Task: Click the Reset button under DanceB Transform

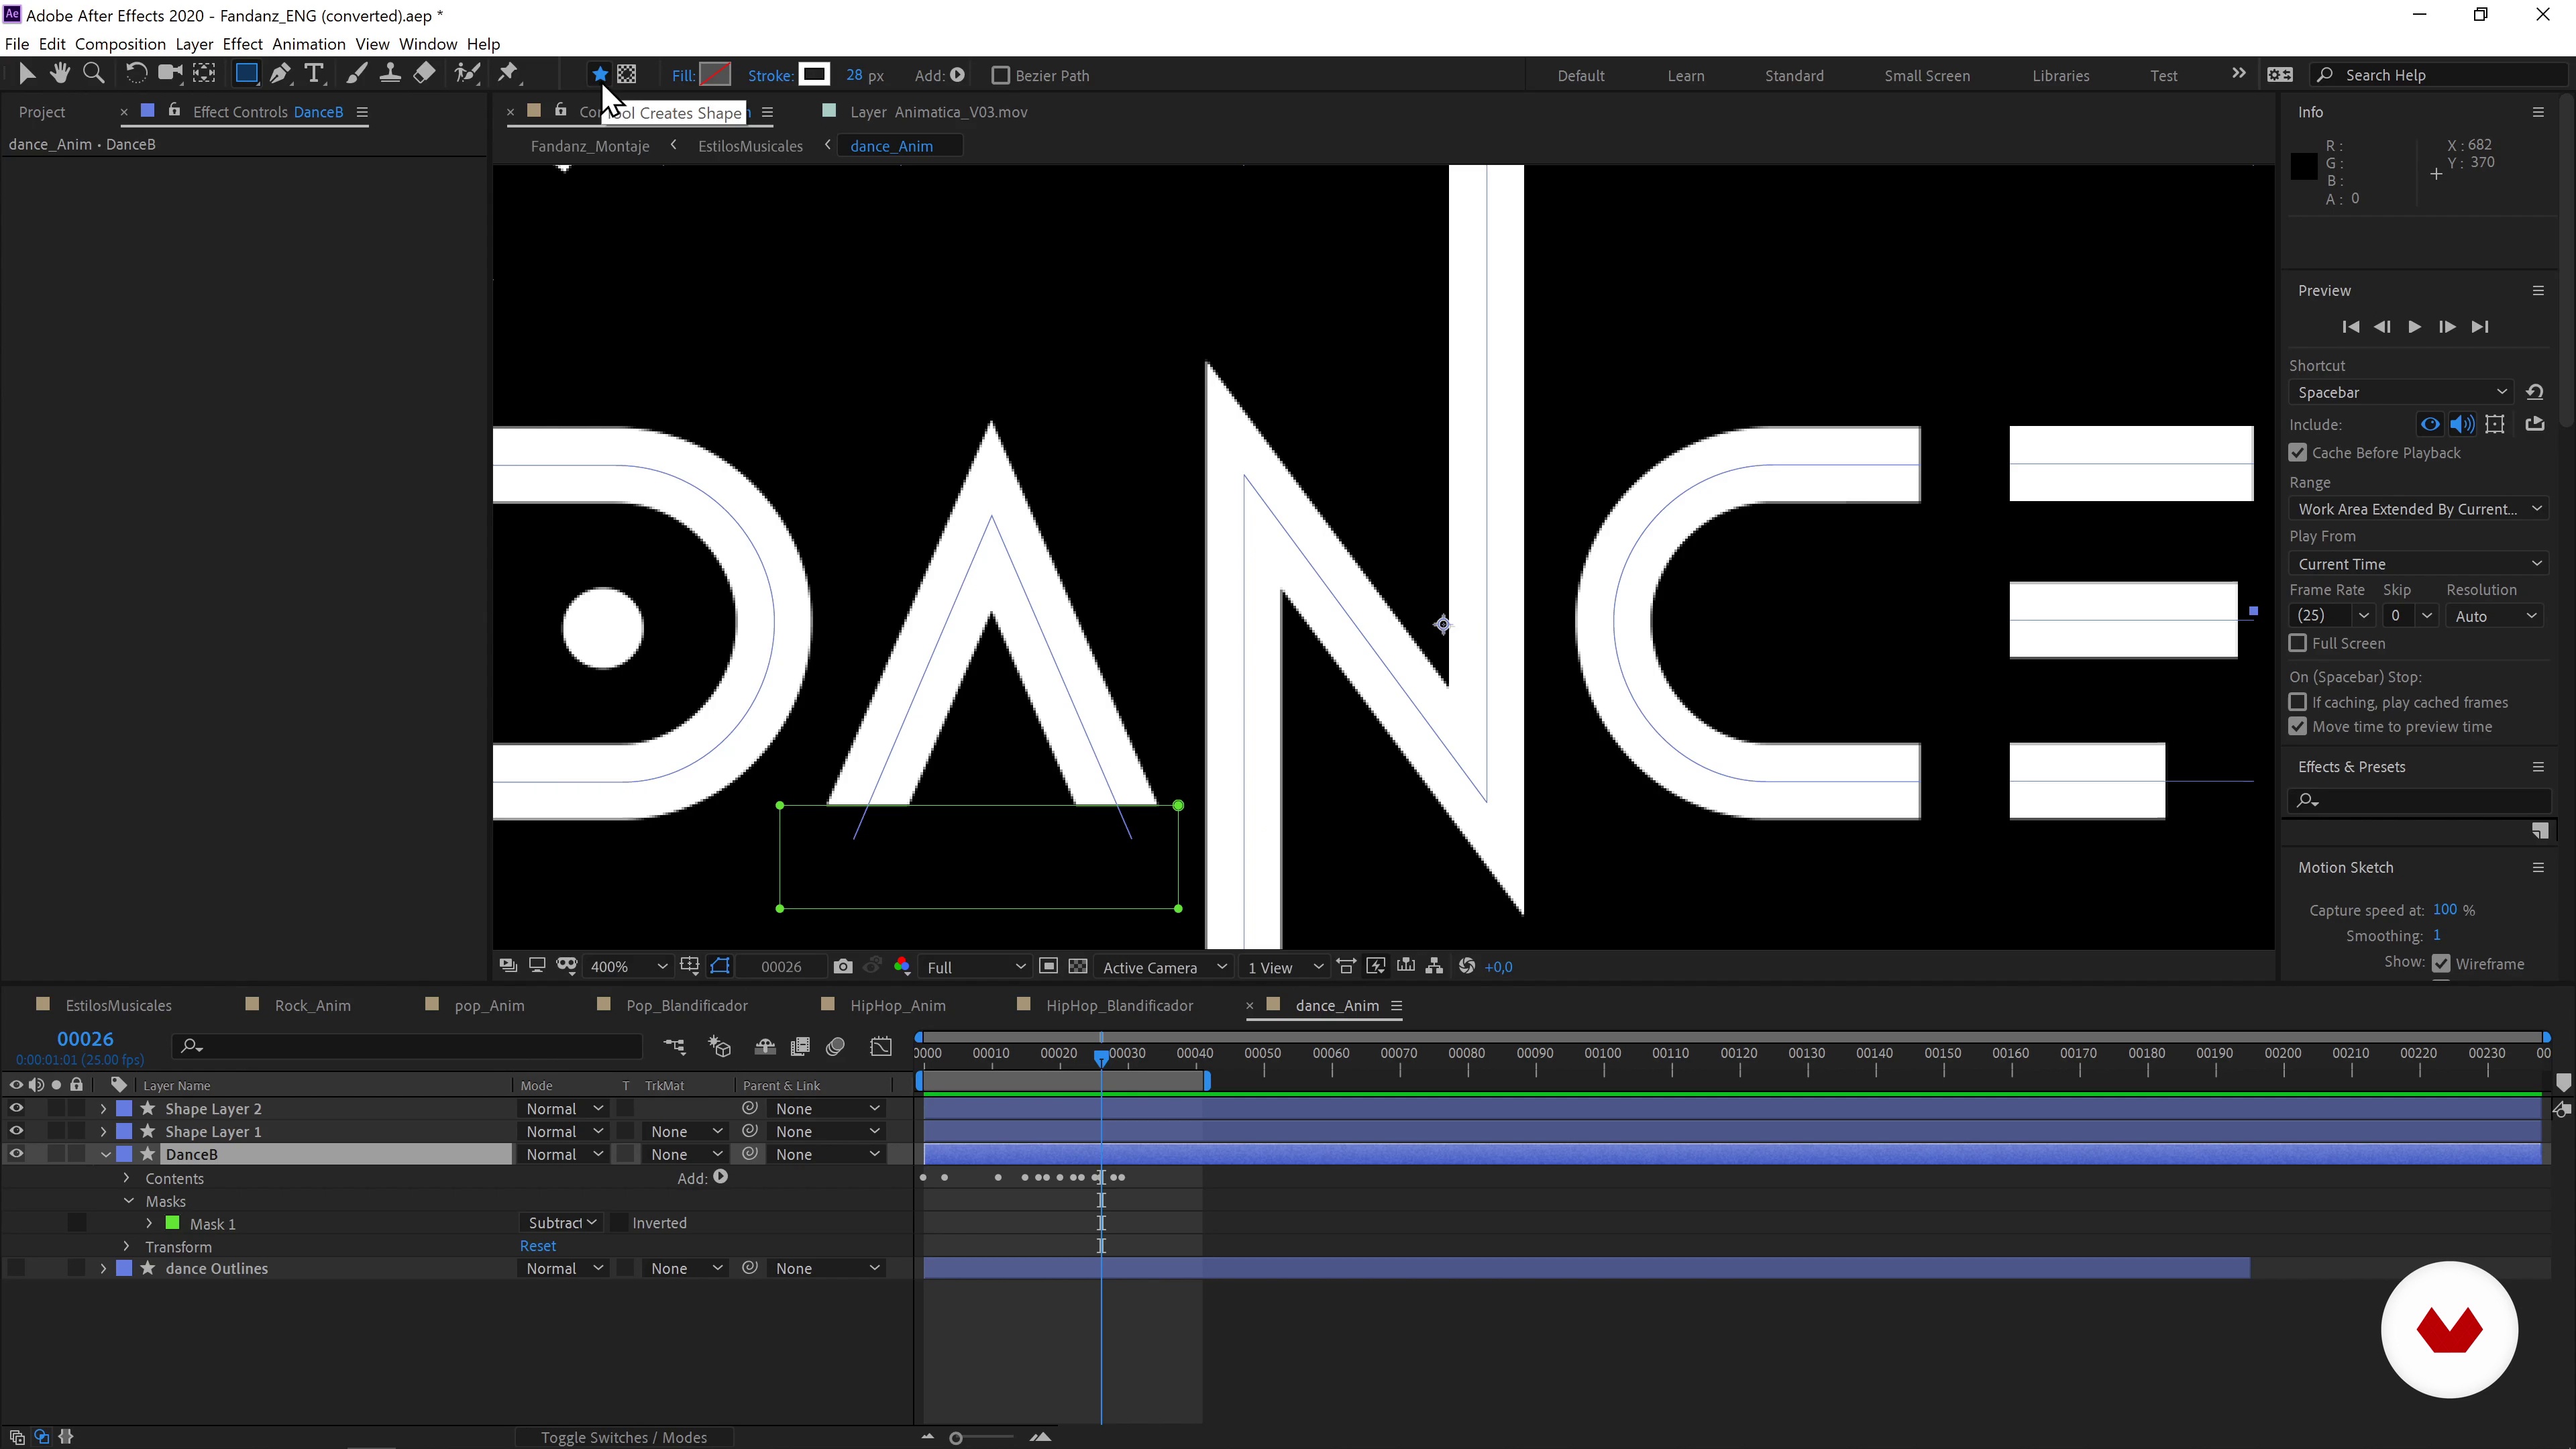Action: 538,1246
